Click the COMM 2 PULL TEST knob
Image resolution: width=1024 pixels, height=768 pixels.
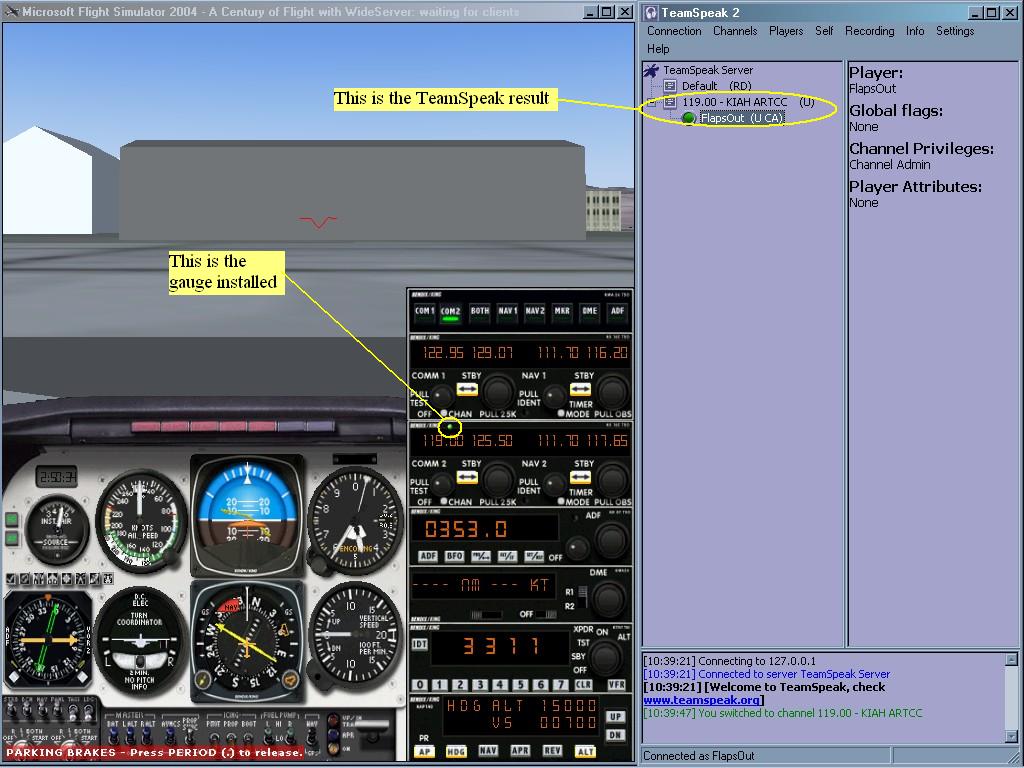(442, 484)
